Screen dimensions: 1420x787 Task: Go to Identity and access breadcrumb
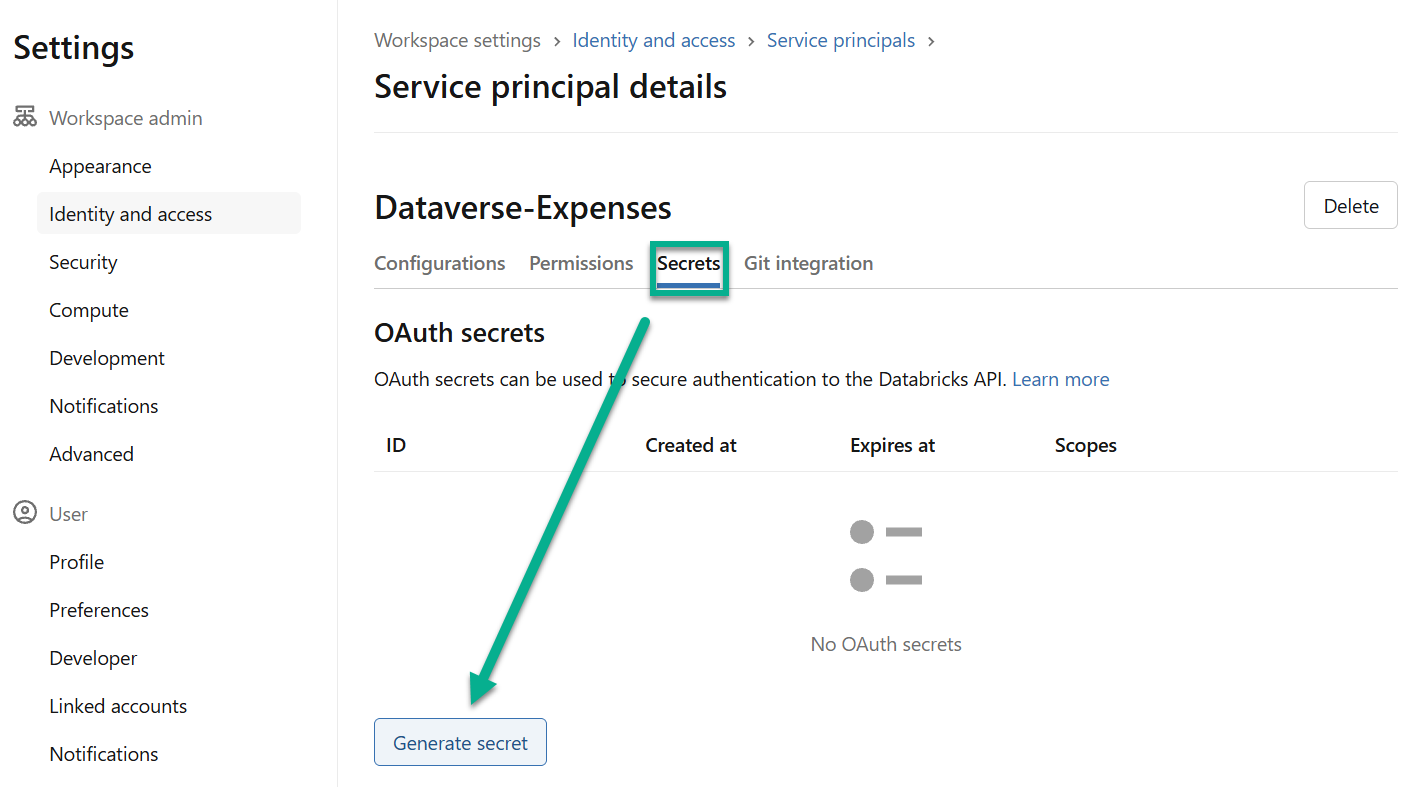(654, 40)
